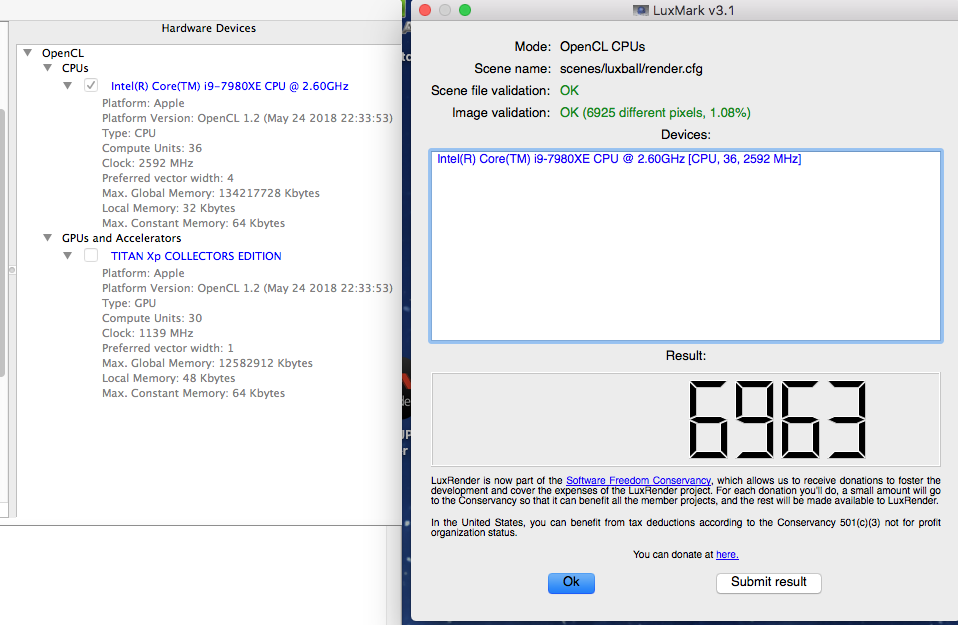Enable the TITAN Xp COLLECTORS EDITION checkbox
Screen dimensions: 958x625
pos(91,255)
